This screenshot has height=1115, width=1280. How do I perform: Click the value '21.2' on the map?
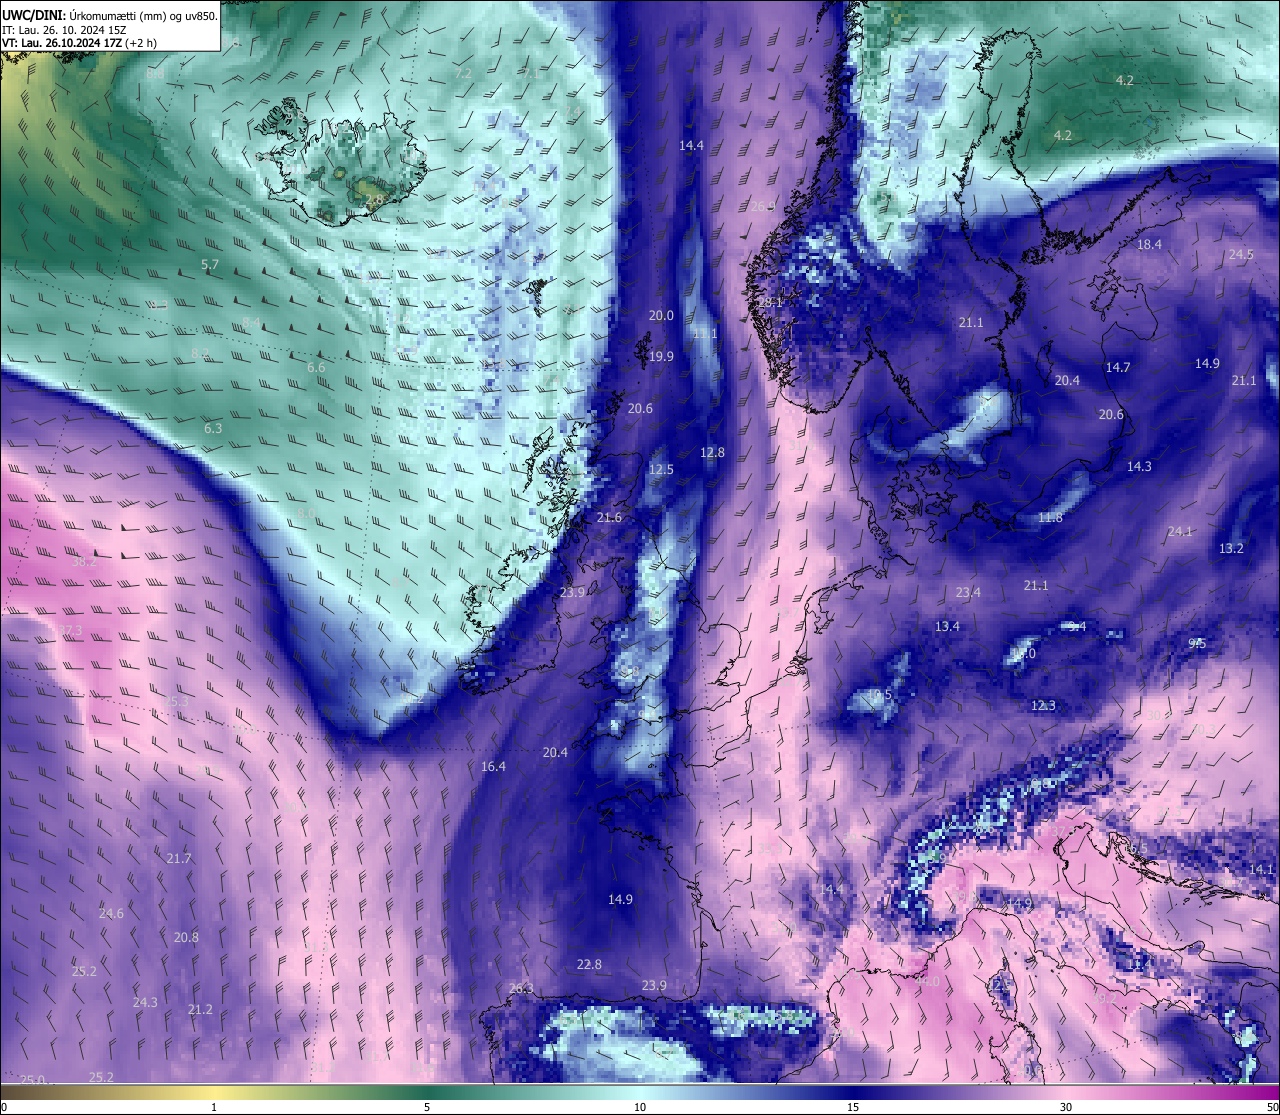(x=200, y=1010)
